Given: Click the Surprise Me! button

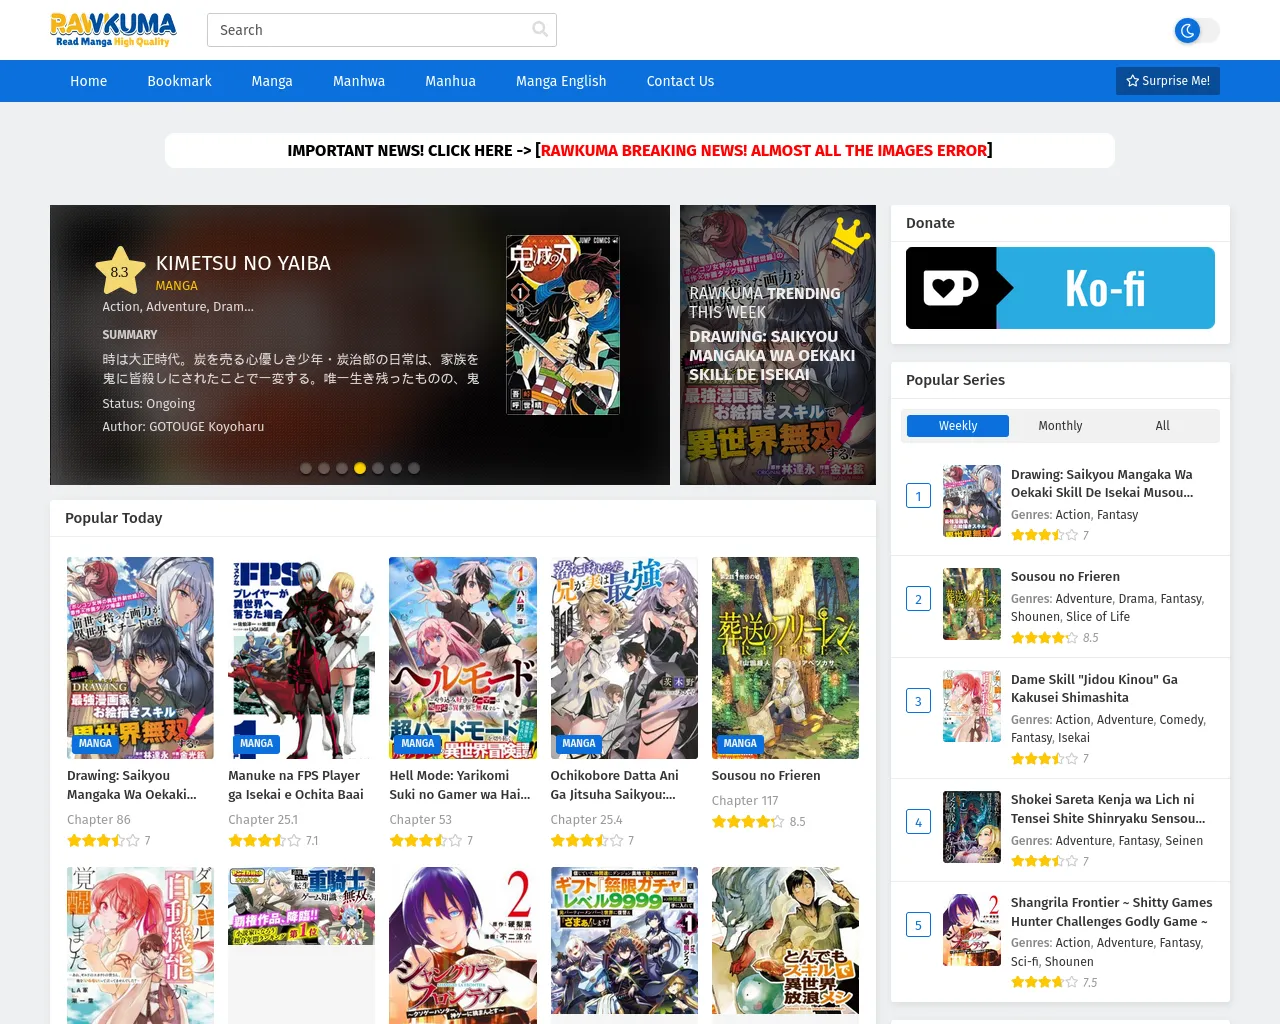Looking at the screenshot, I should point(1168,81).
